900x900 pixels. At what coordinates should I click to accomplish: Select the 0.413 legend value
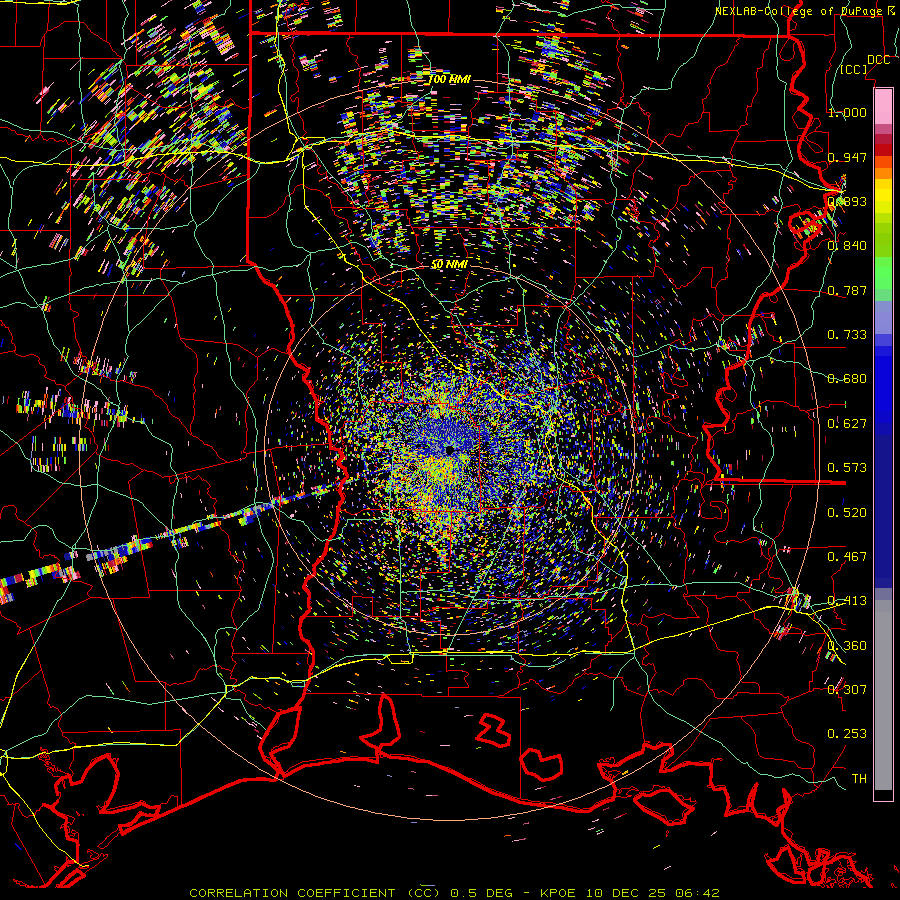point(847,601)
